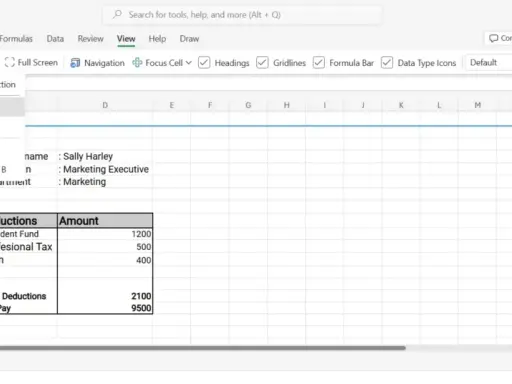Click the cell containing Sally Harley
This screenshot has height=384, width=512.
coord(105,156)
